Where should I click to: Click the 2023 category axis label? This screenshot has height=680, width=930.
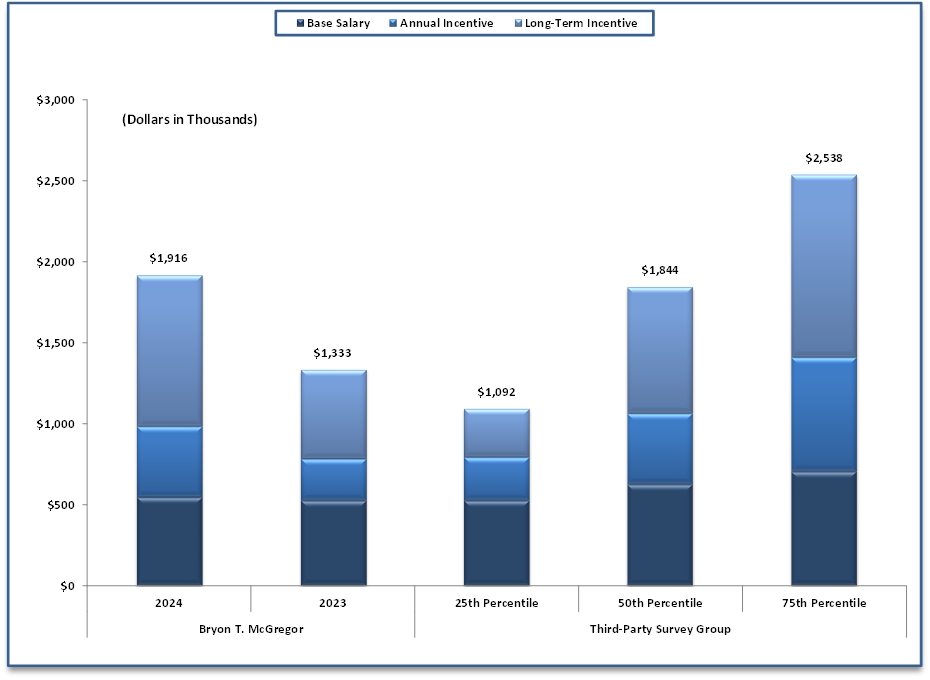coord(333,603)
